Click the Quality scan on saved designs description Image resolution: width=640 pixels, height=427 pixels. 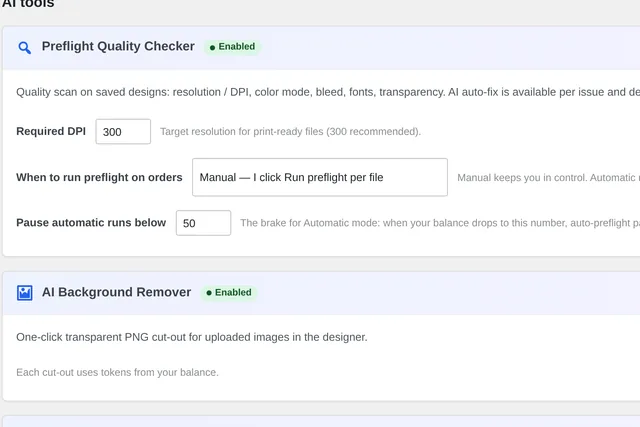pos(328,92)
